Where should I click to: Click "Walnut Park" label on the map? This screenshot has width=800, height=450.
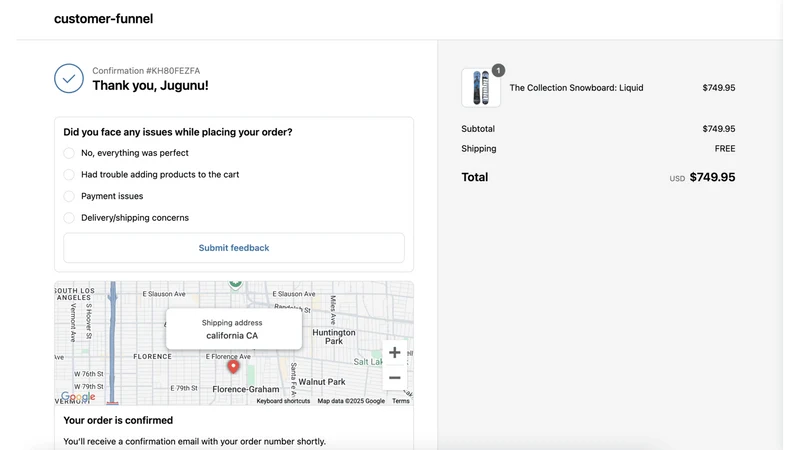pos(322,382)
